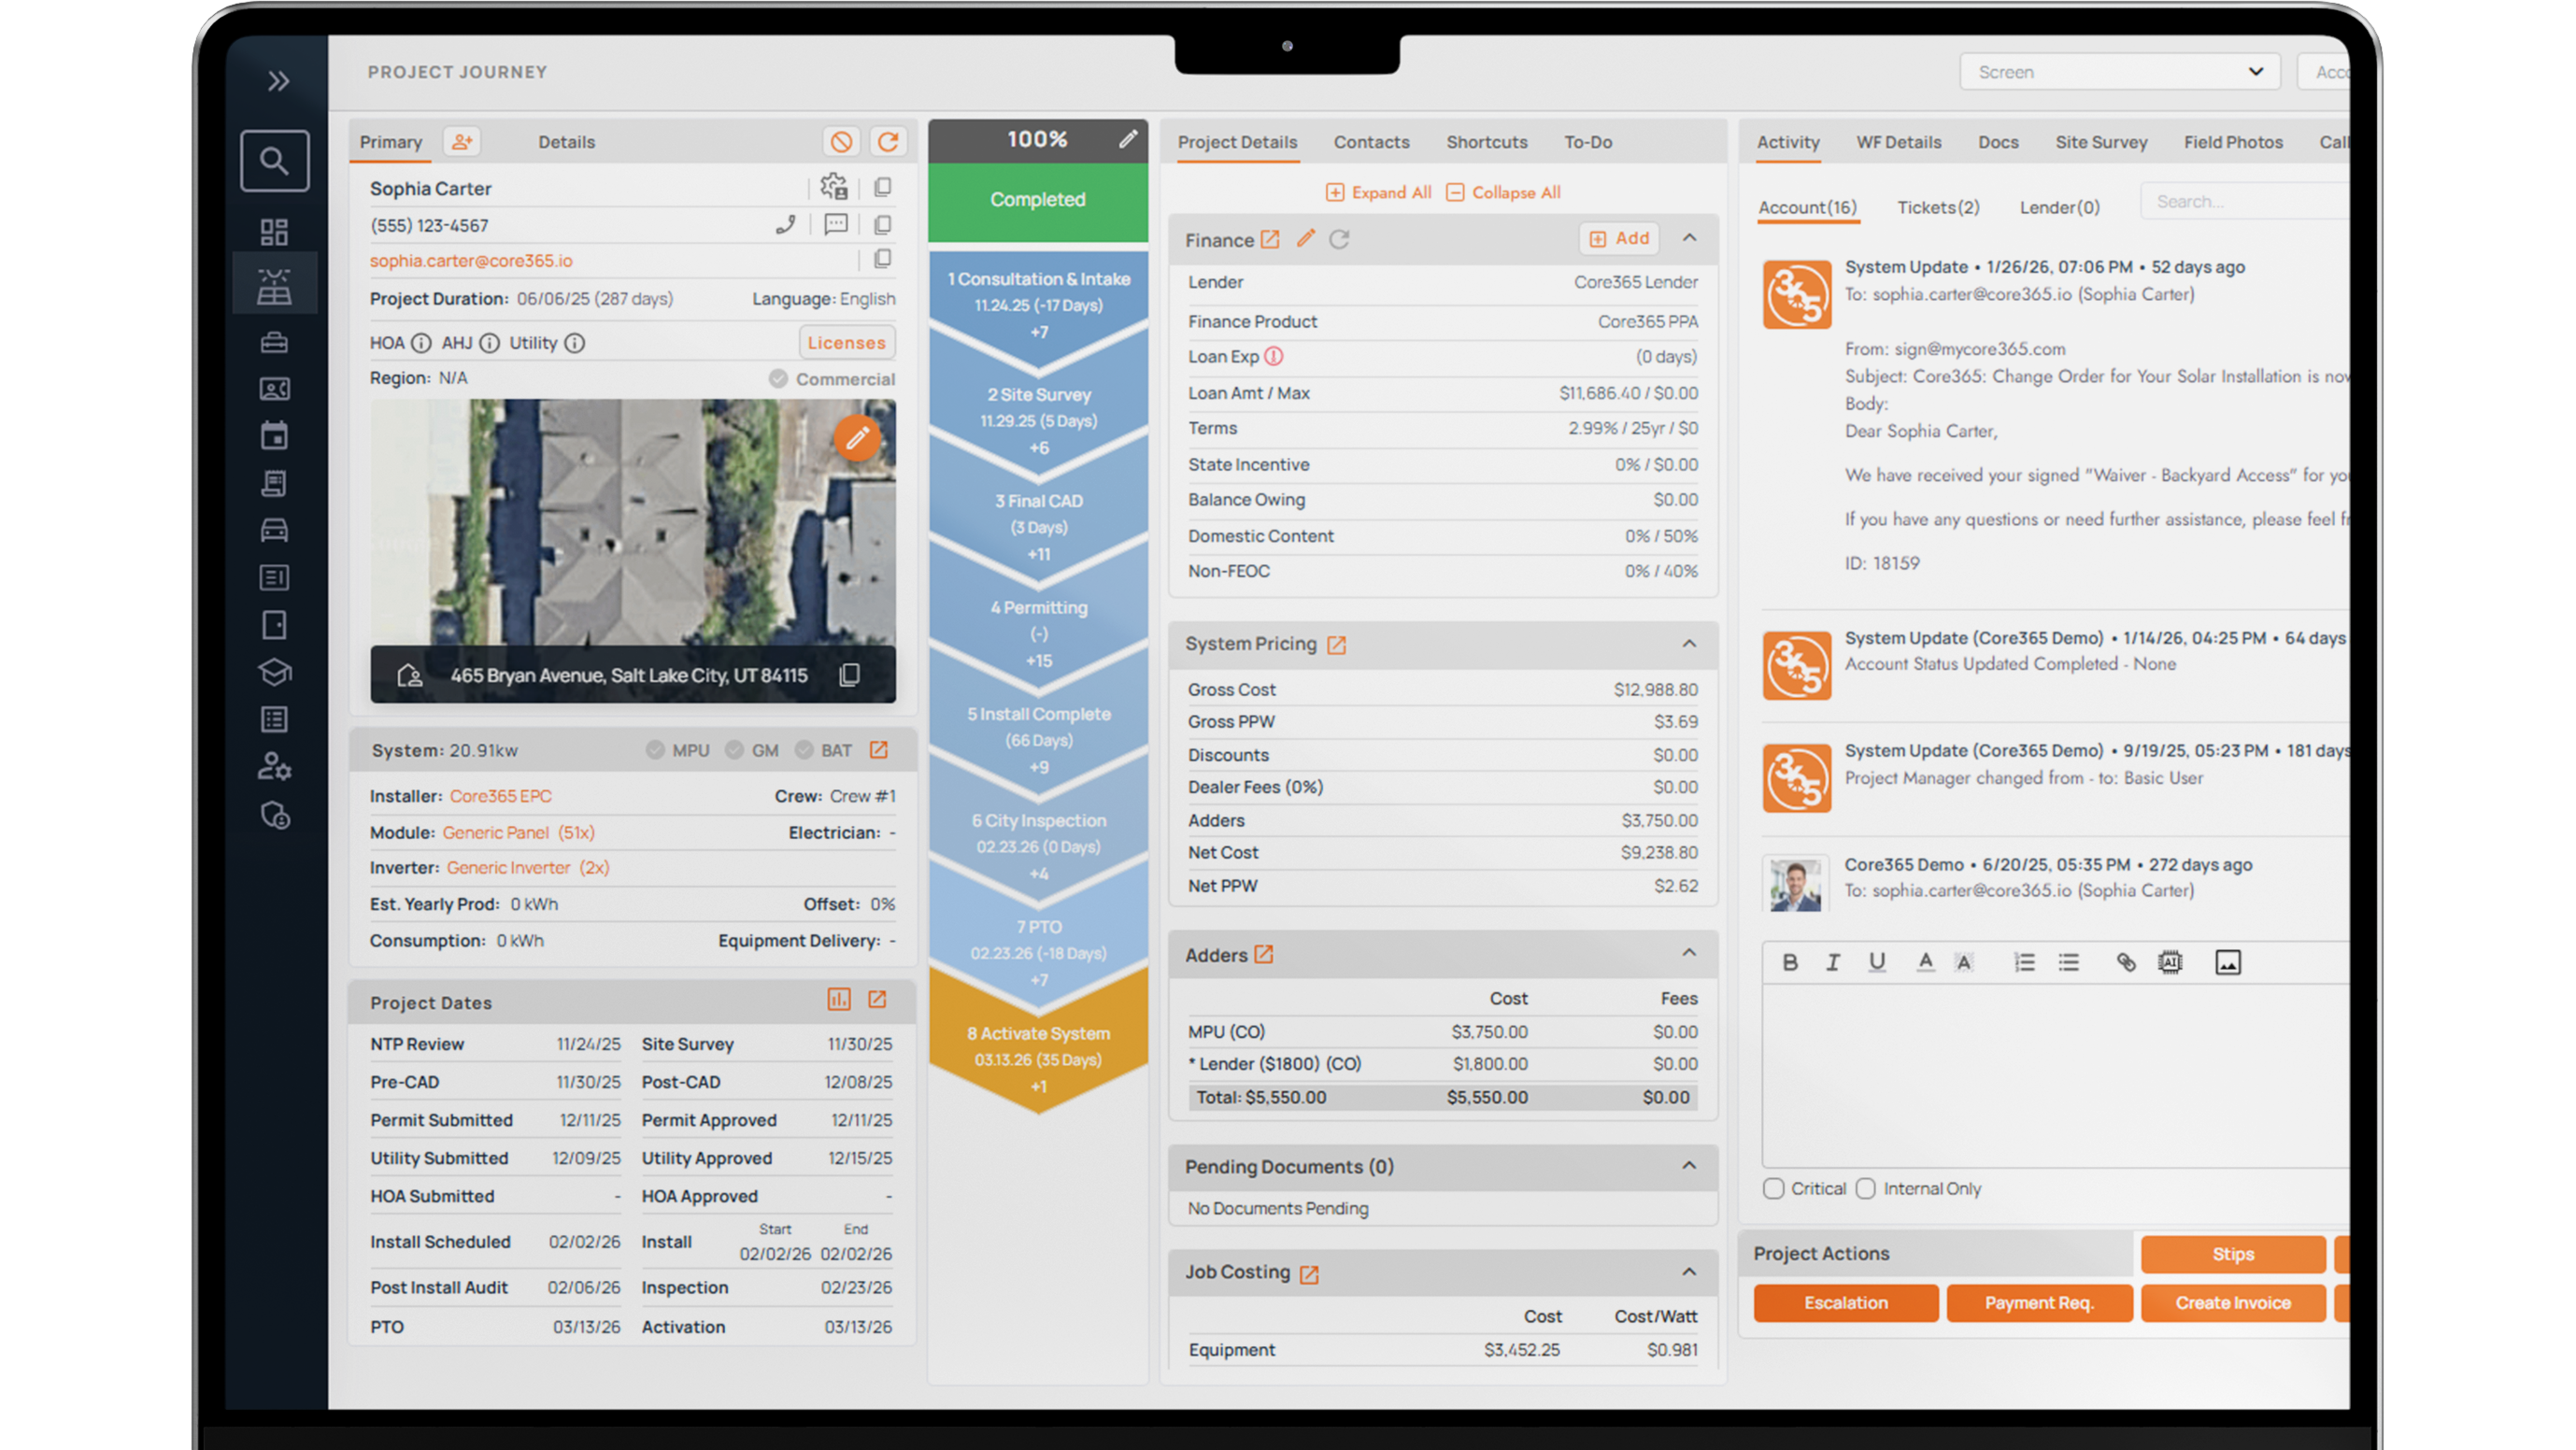Open the calendar icon in the left sidebar
This screenshot has height=1450, width=2576.
(x=274, y=436)
